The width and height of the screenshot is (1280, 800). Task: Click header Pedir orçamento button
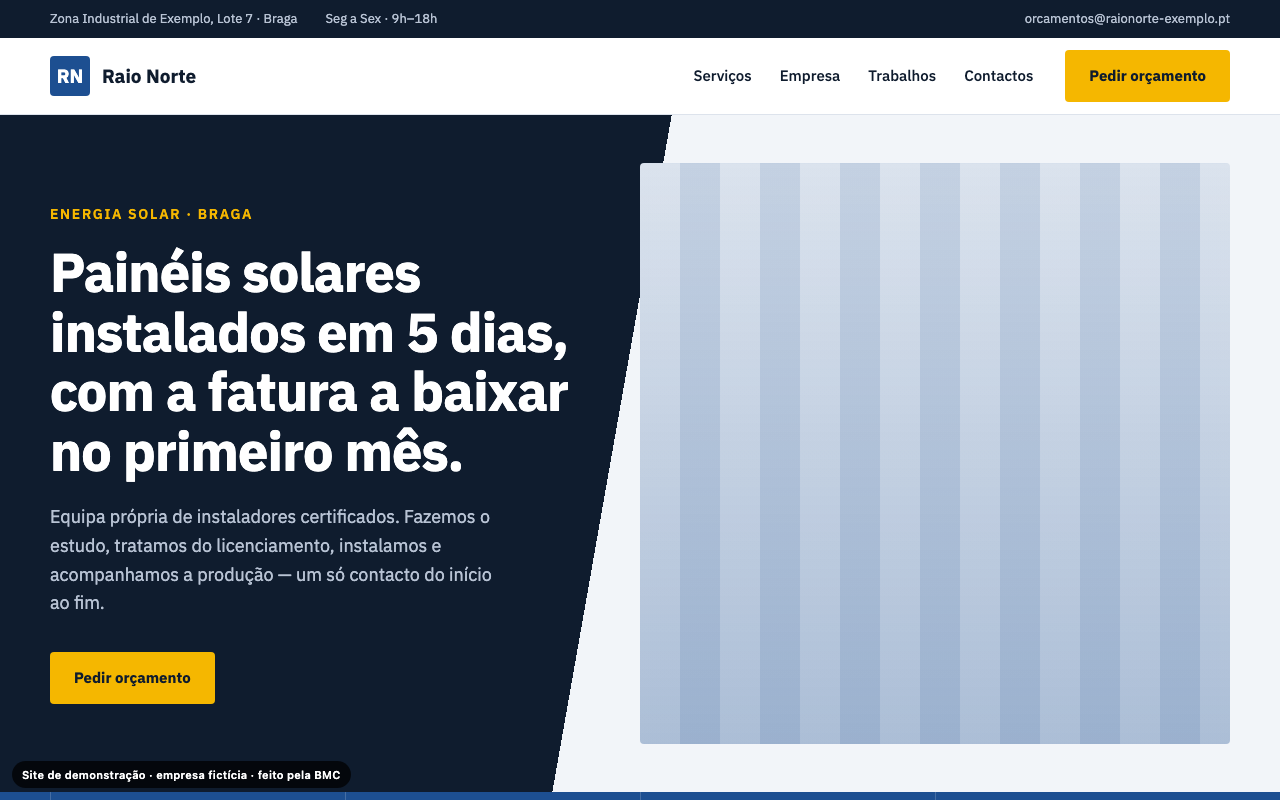(x=1147, y=76)
